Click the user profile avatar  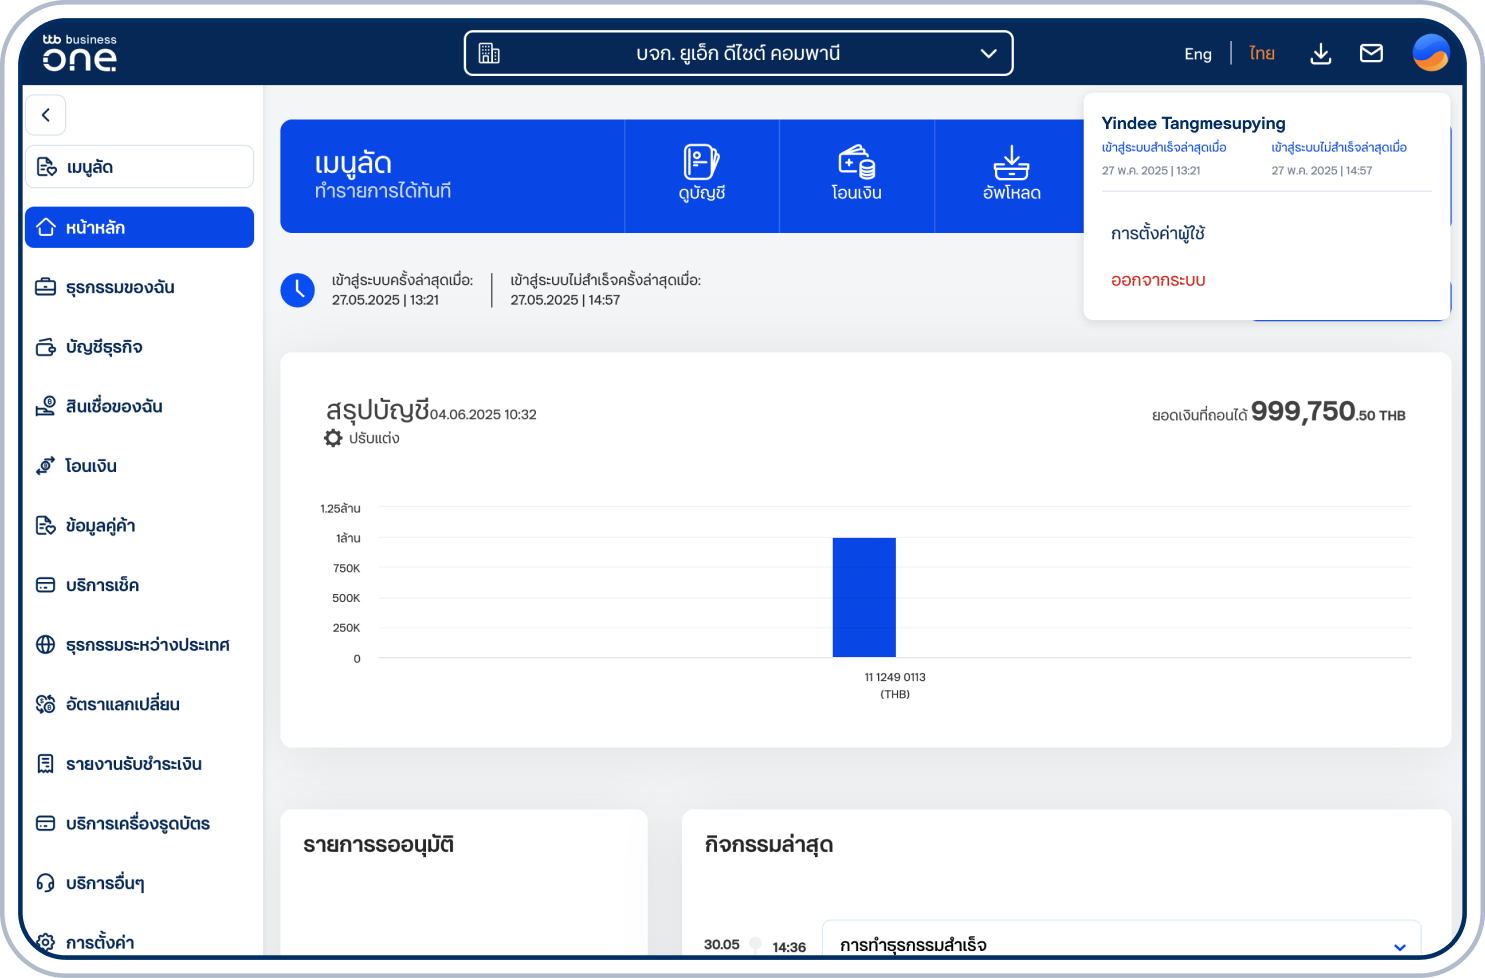pyautogui.click(x=1431, y=53)
